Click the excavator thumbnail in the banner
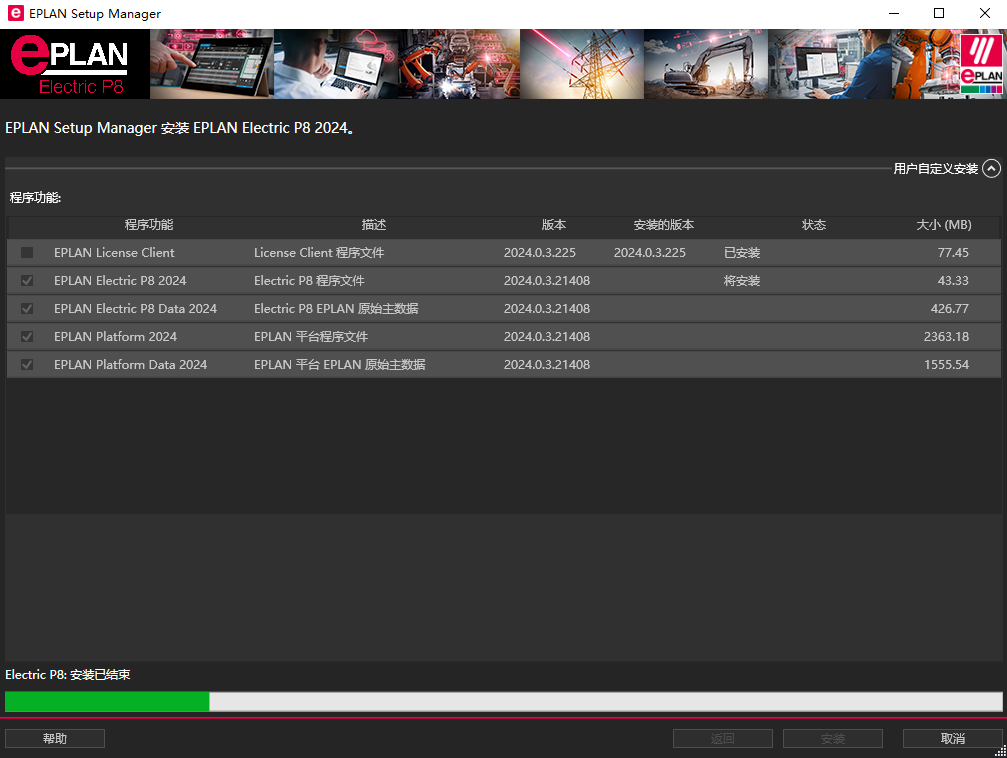 [705, 64]
